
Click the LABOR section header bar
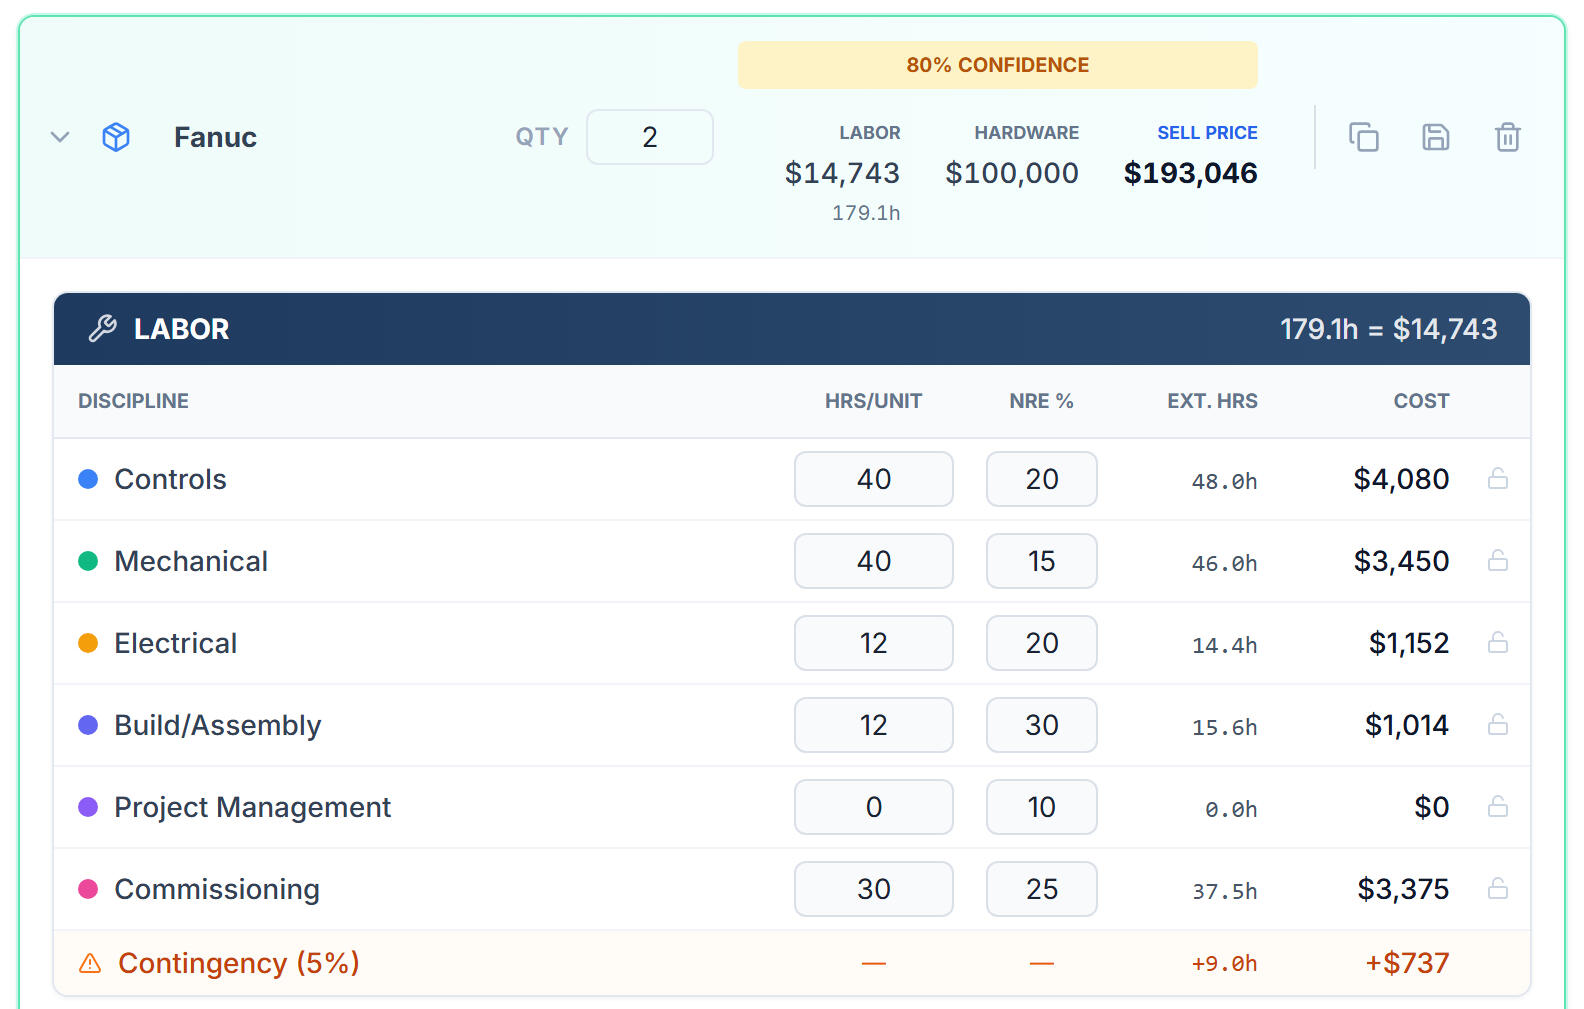tap(790, 329)
